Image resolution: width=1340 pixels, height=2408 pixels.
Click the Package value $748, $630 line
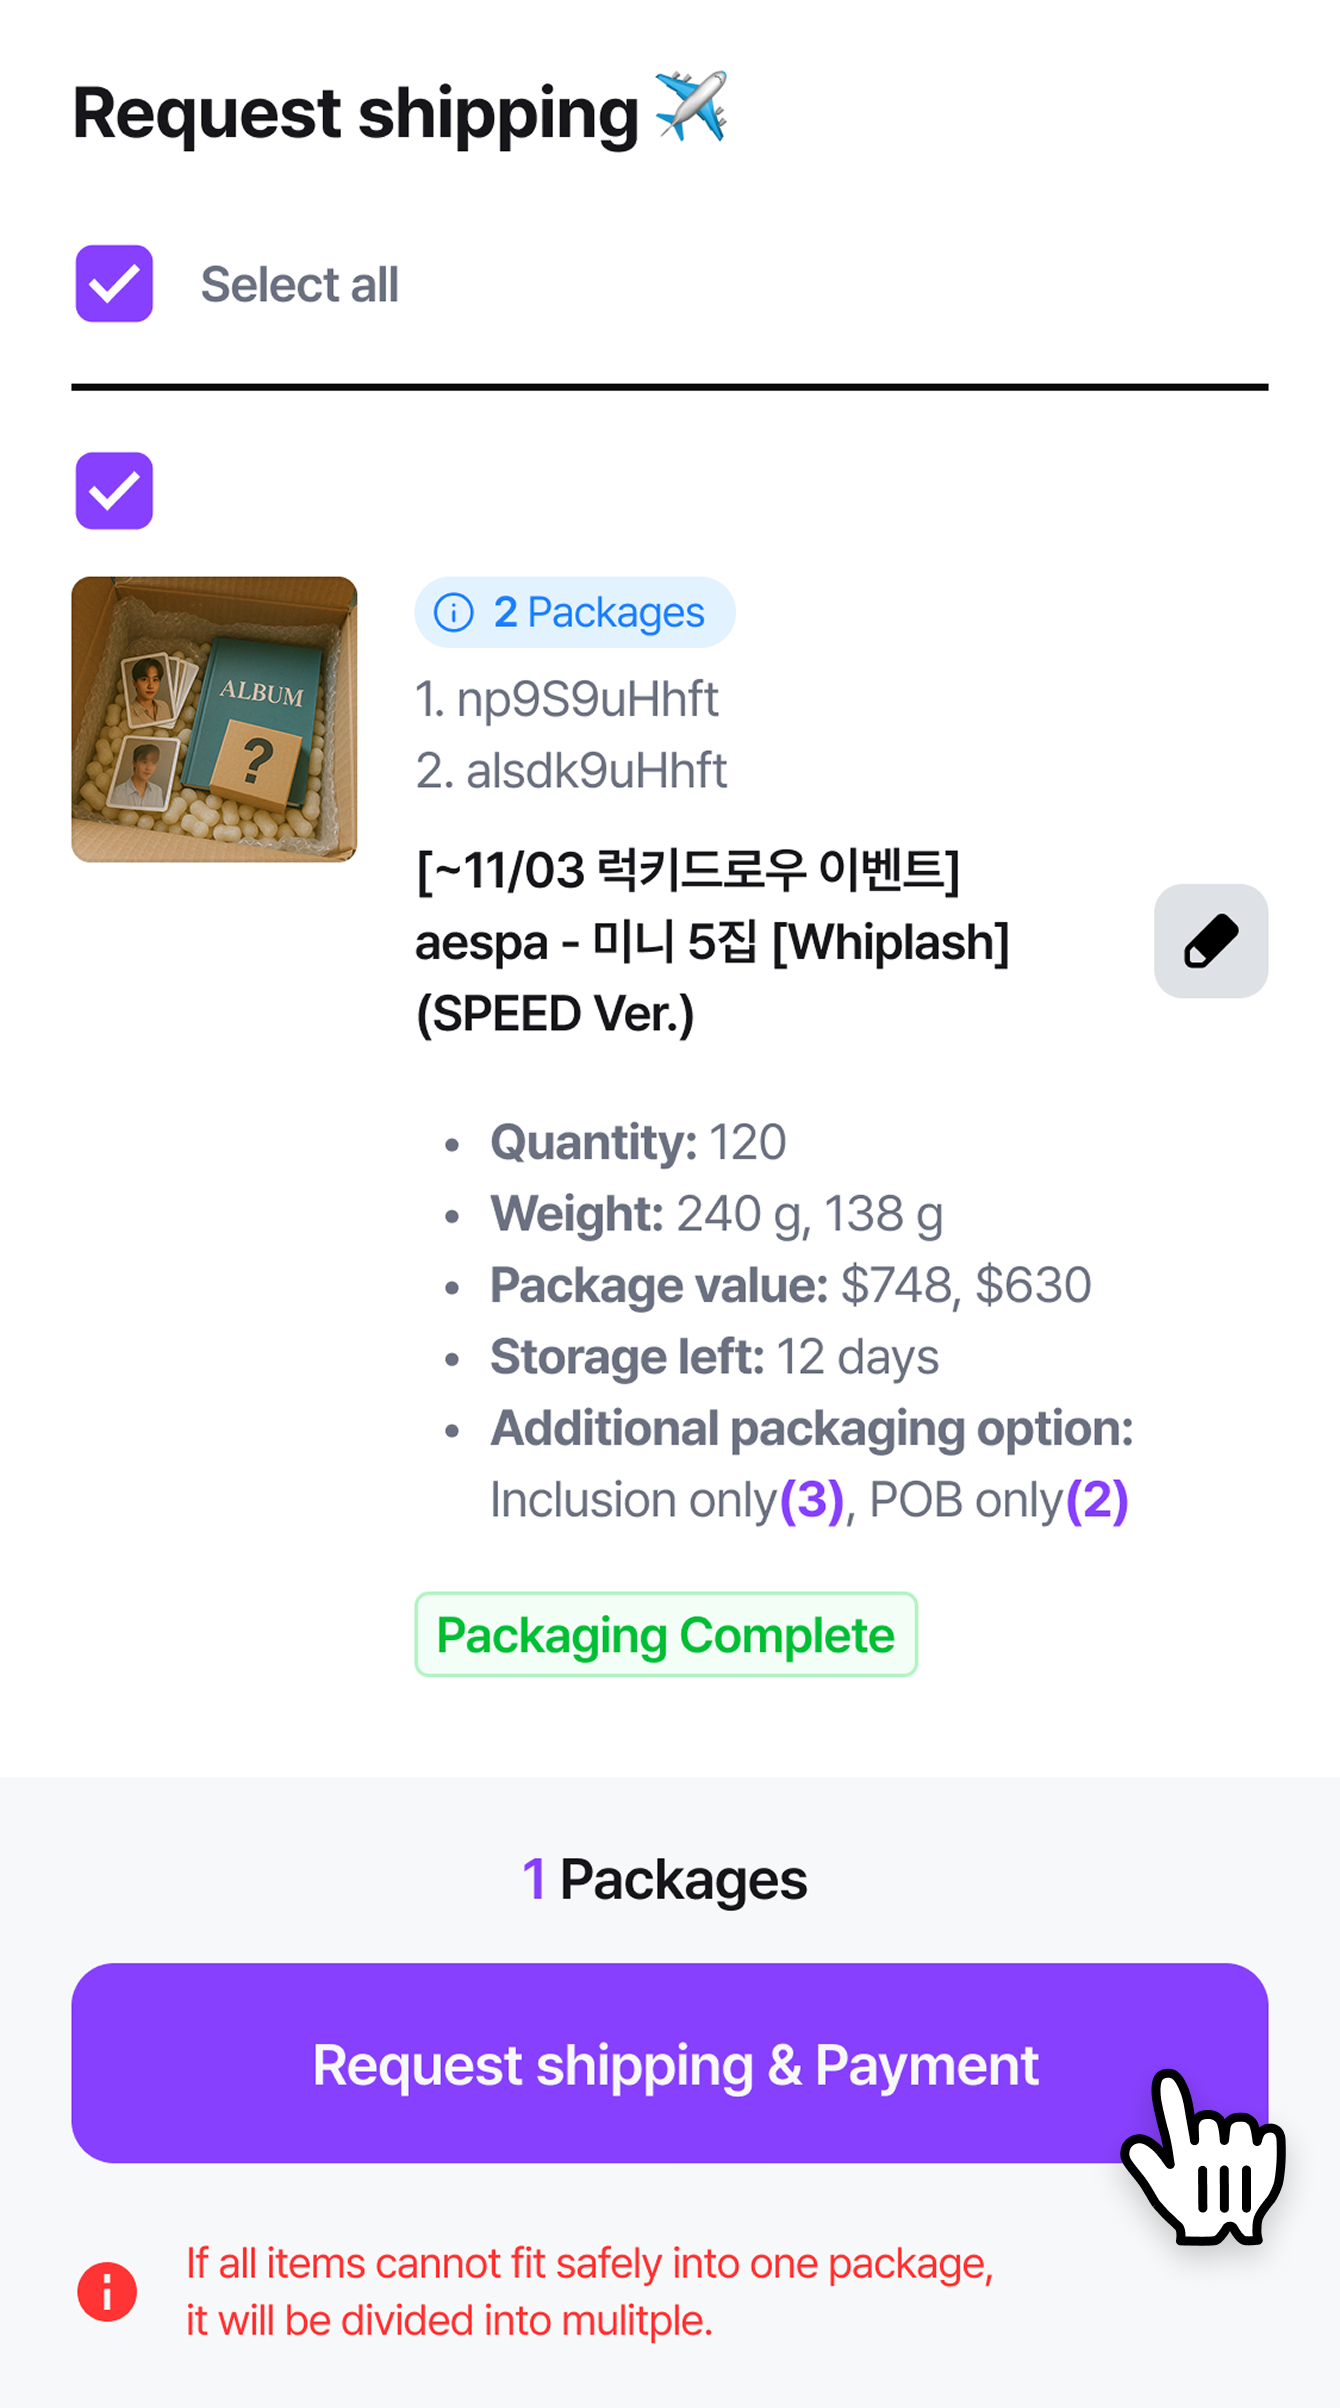click(790, 1285)
